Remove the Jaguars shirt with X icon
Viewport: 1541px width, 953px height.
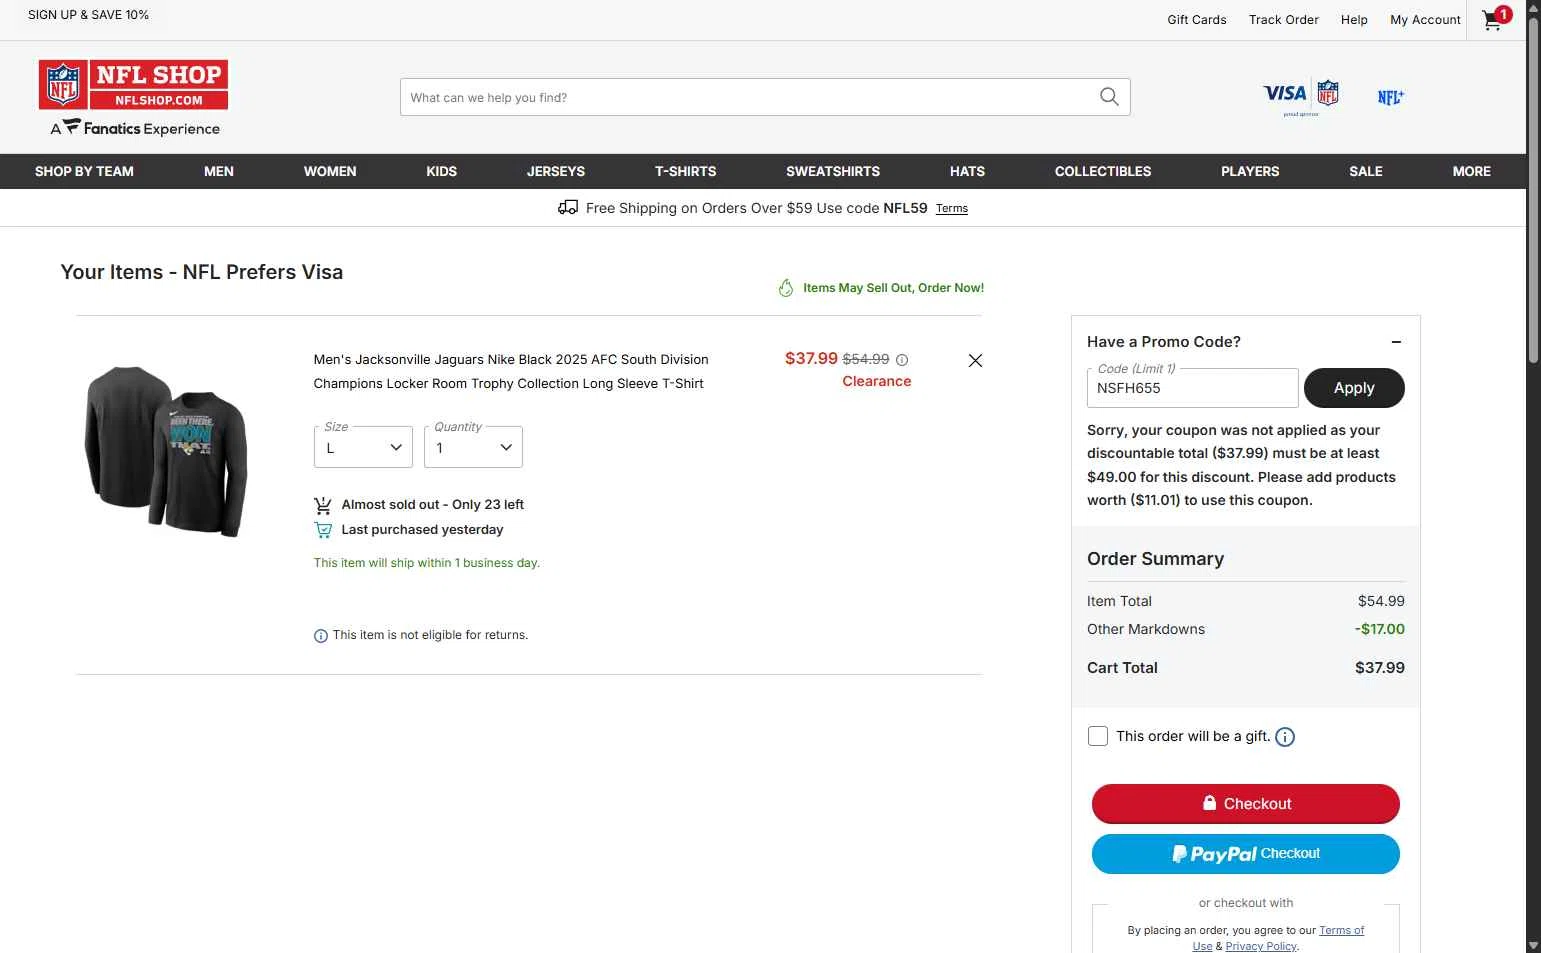pyautogui.click(x=975, y=360)
